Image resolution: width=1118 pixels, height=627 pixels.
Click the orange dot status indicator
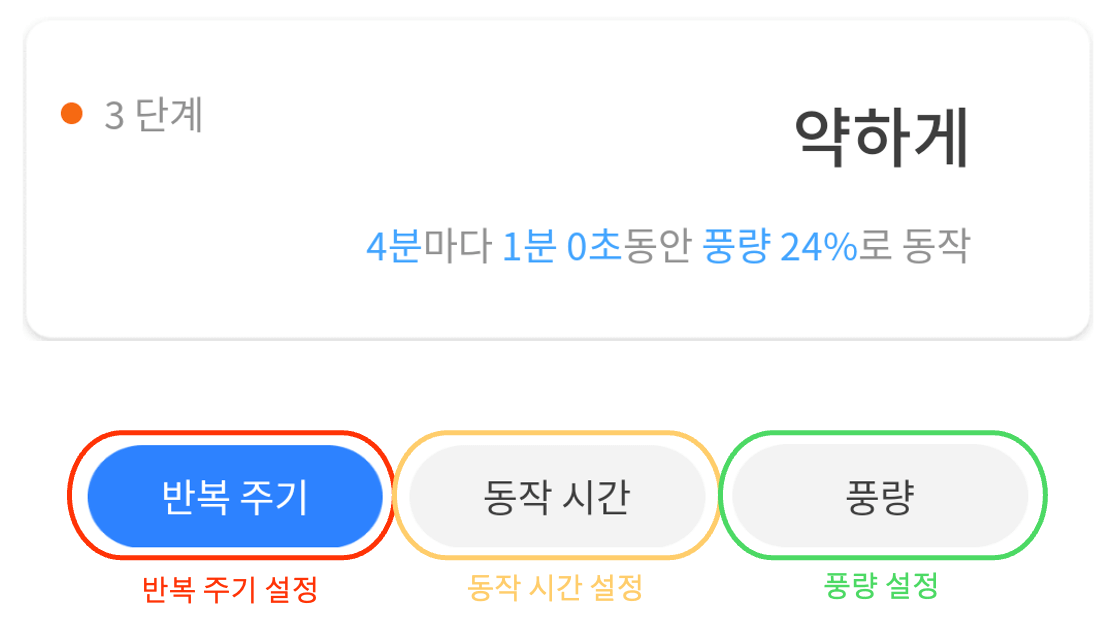71,114
